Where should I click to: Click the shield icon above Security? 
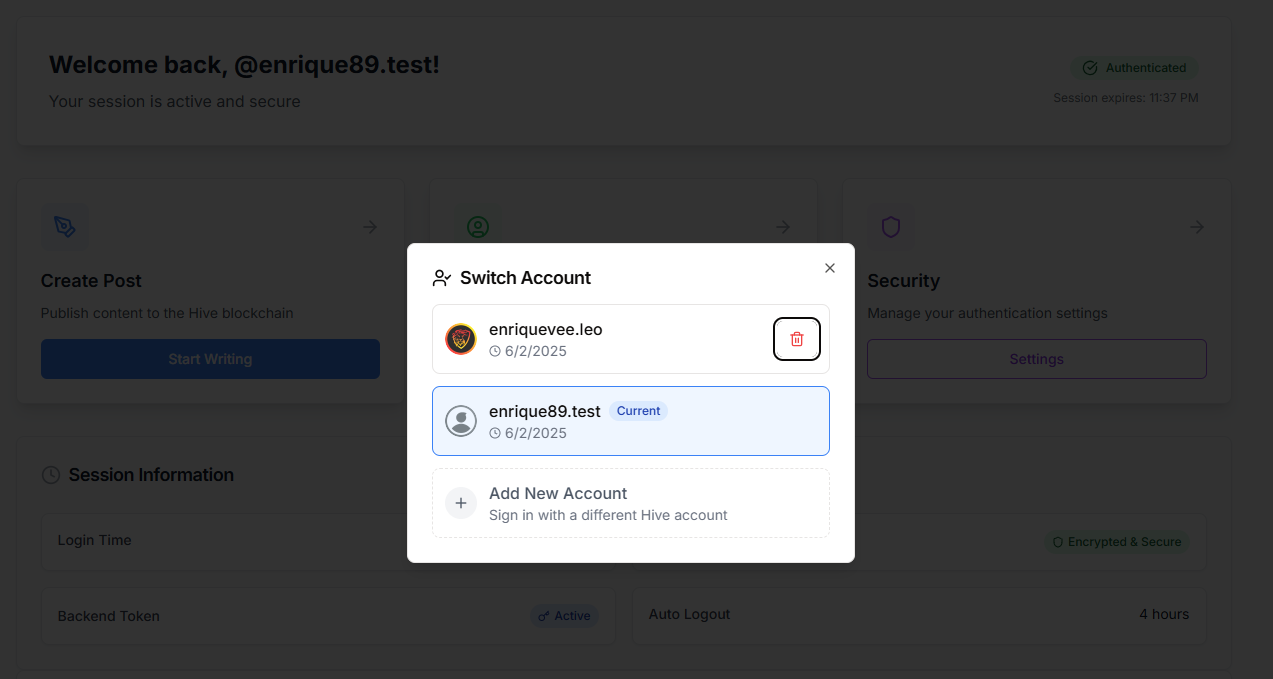891,227
